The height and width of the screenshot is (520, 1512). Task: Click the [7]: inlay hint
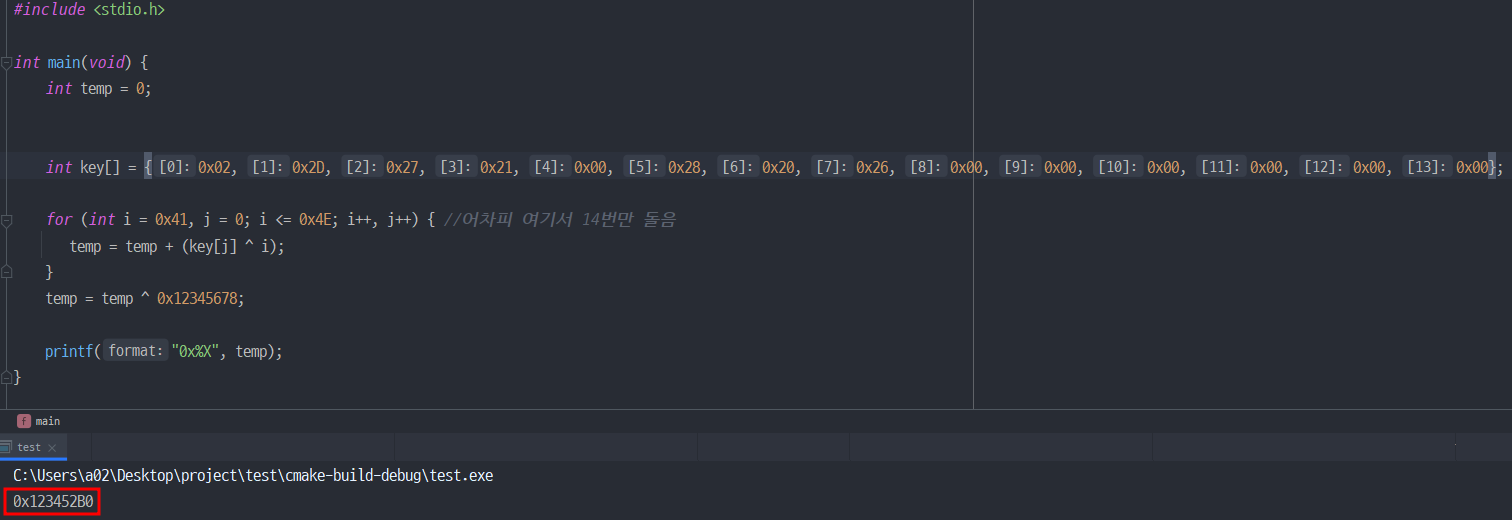coord(834,168)
